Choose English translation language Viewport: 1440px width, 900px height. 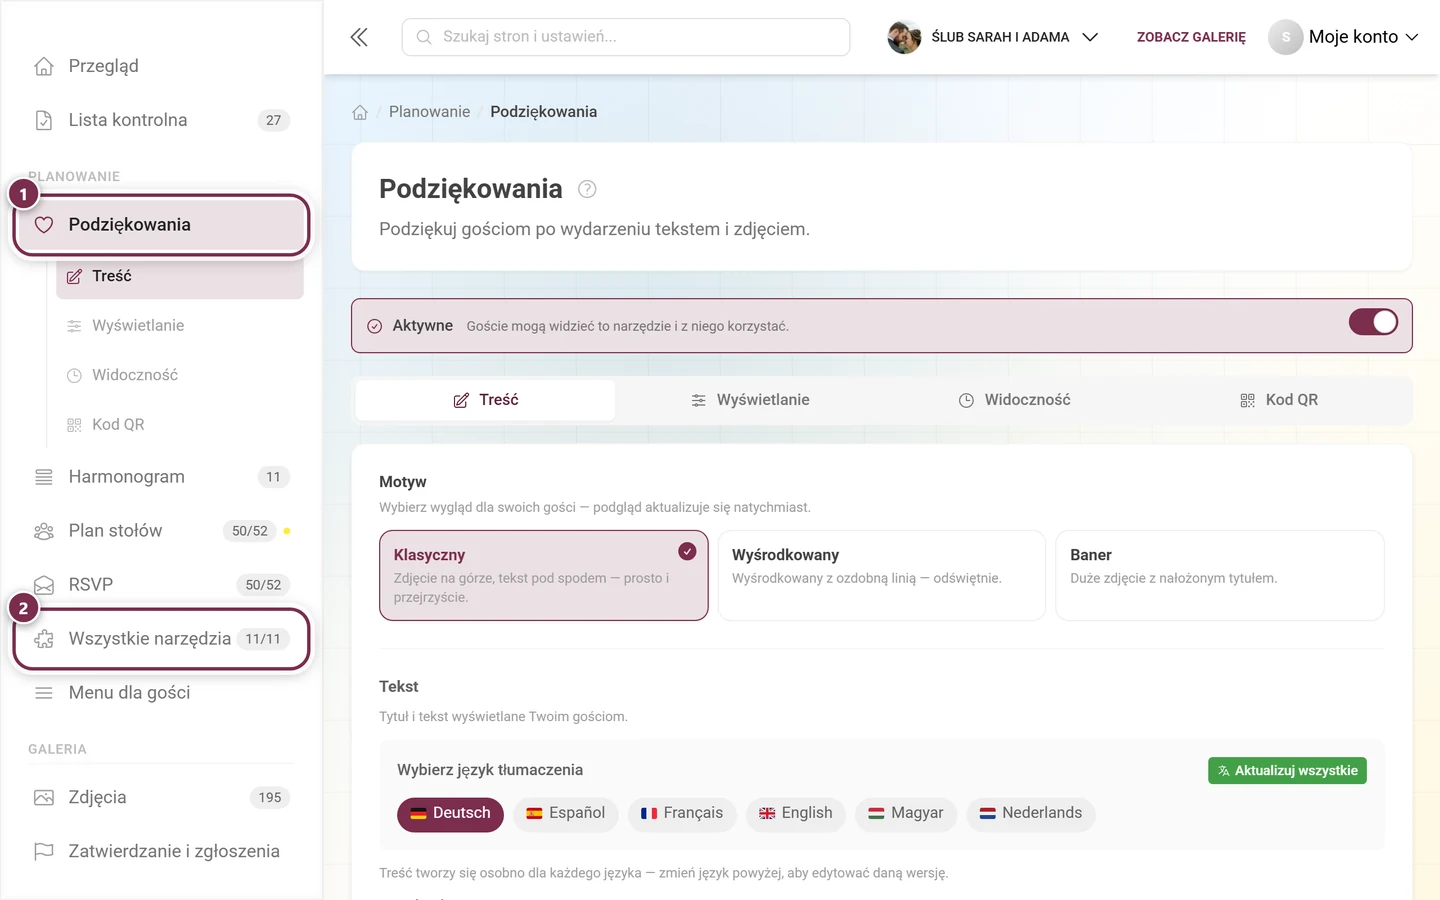[796, 814]
